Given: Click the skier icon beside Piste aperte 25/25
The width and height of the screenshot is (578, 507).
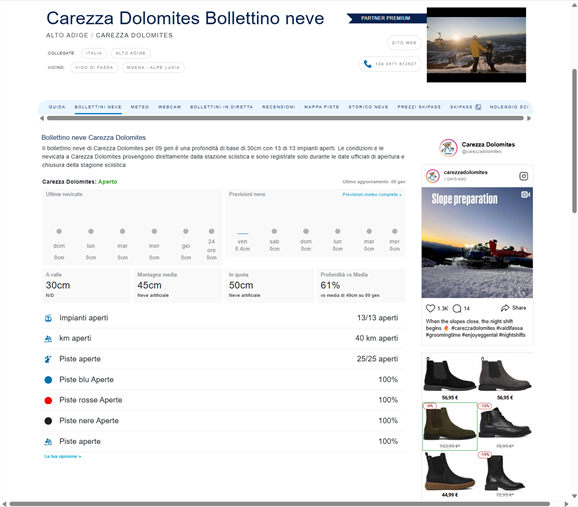Looking at the screenshot, I should click(48, 359).
